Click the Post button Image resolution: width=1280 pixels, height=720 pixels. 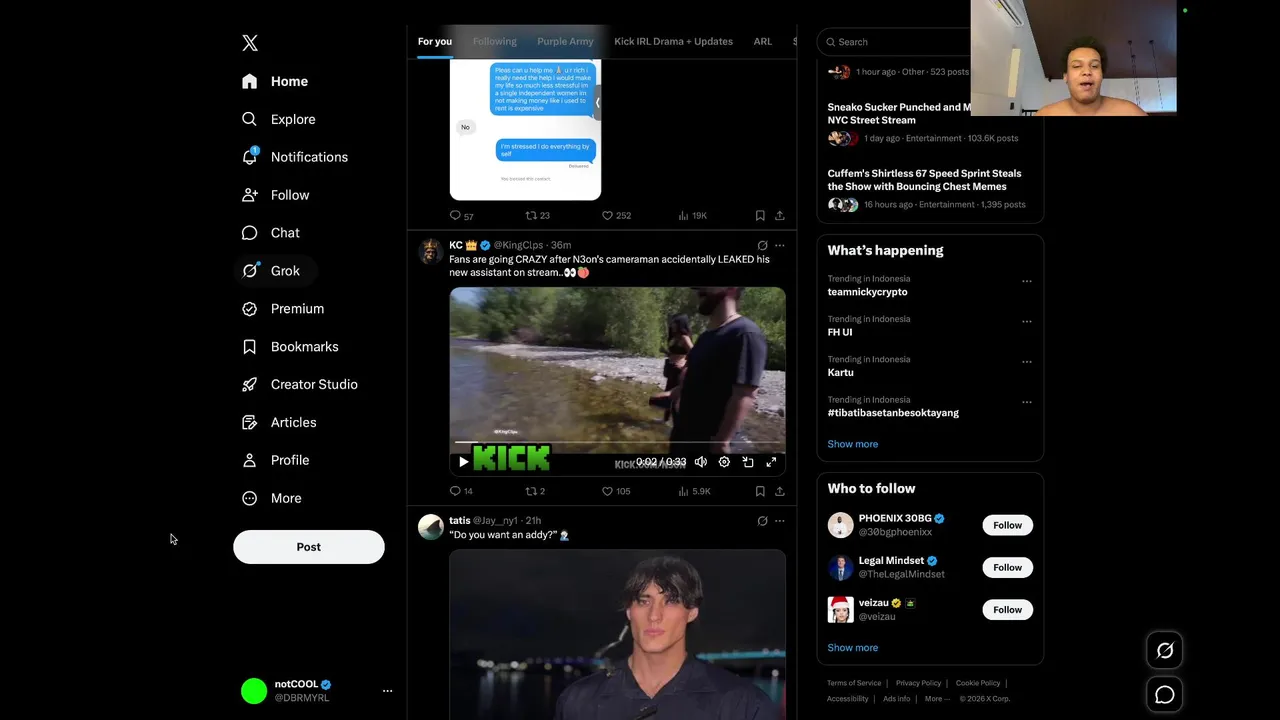pyautogui.click(x=309, y=547)
